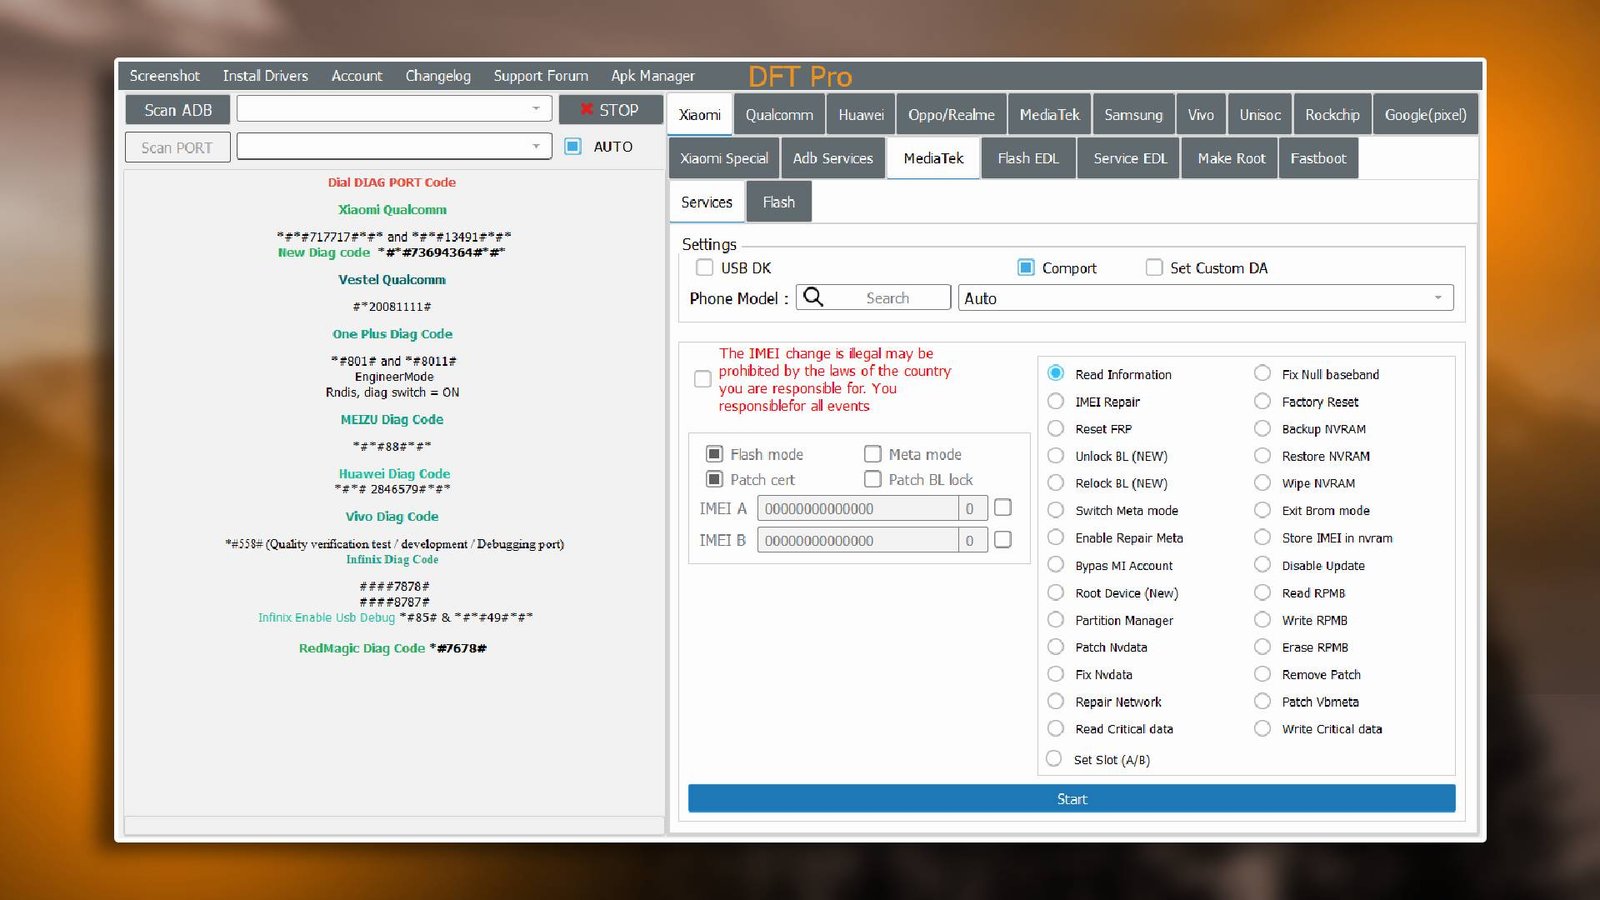Check the box next to IMEI B
Image resolution: width=1600 pixels, height=900 pixels.
point(1003,540)
